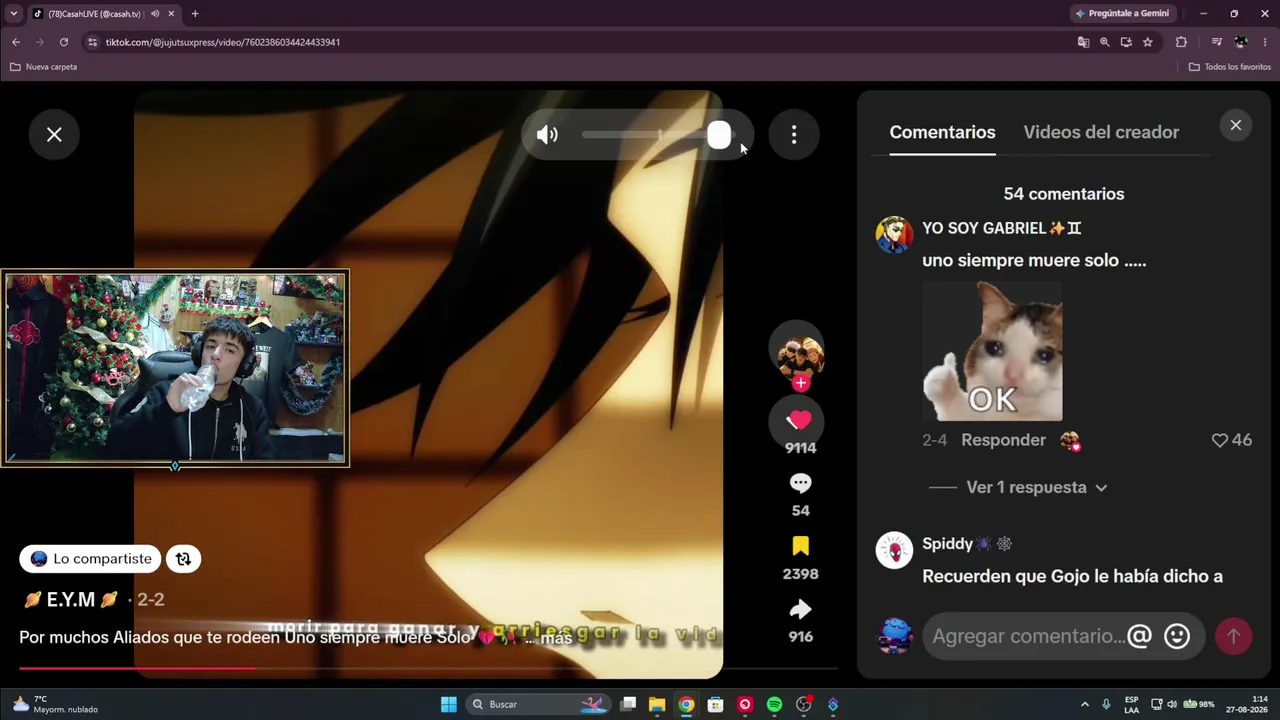Like YO SOY GABRIEL's comment

1220,440
